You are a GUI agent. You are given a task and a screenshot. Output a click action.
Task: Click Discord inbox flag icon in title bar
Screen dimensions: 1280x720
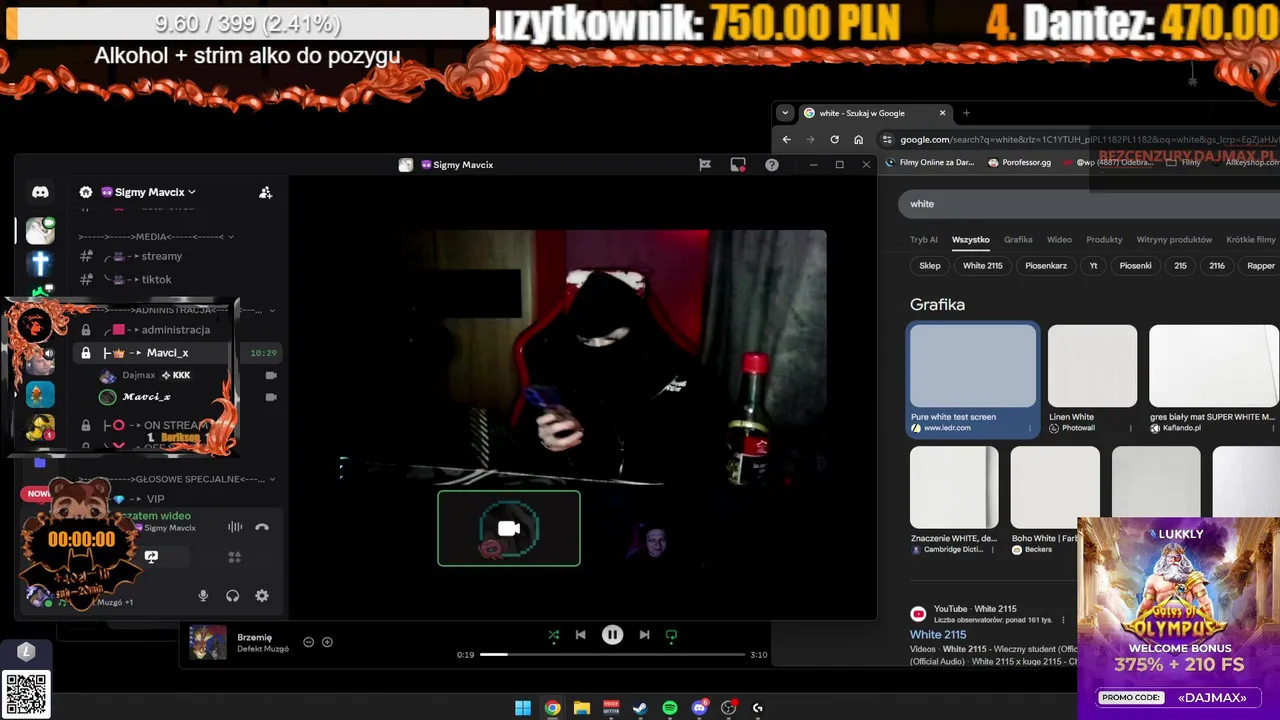(x=705, y=165)
